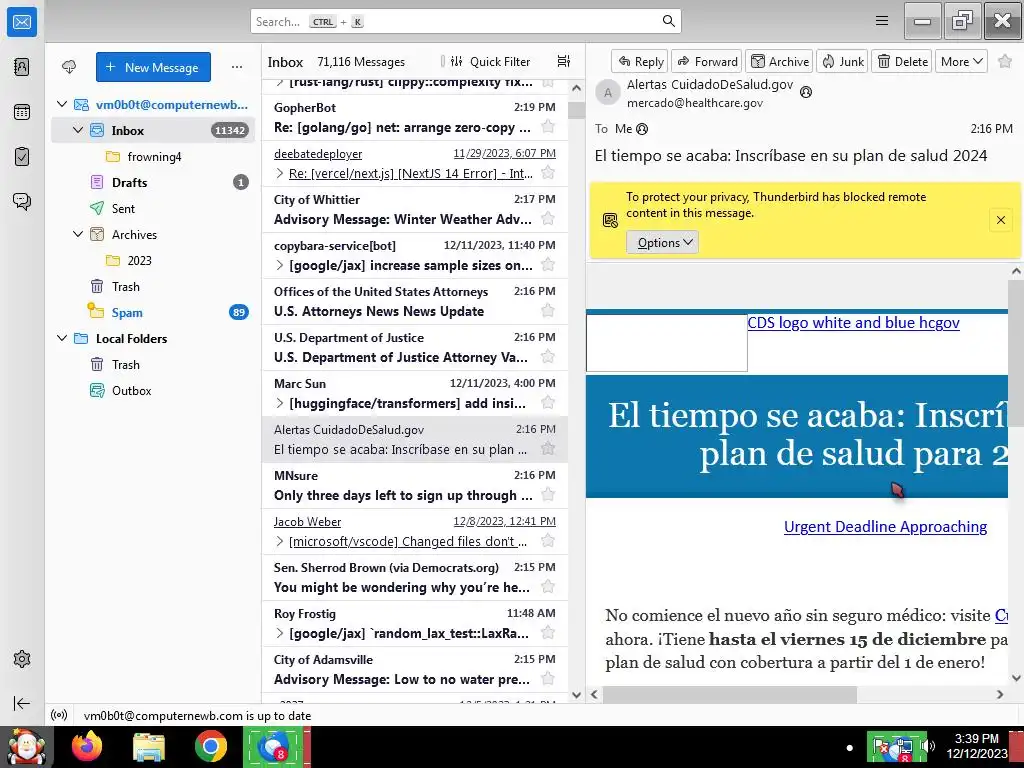Collapse the spaces toolbar
This screenshot has height=768, width=1024.
click(x=22, y=703)
